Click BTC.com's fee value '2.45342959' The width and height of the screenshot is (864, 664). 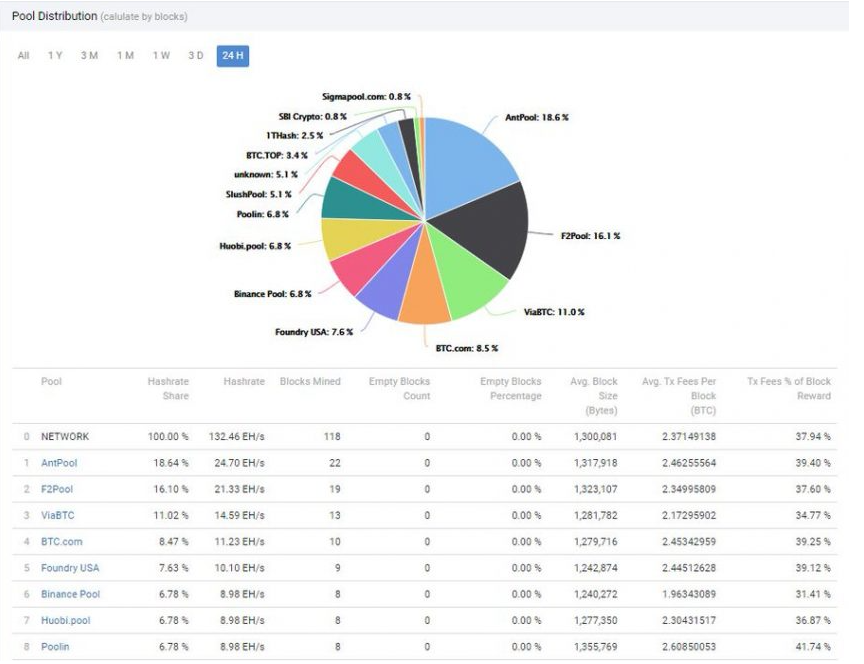click(689, 542)
